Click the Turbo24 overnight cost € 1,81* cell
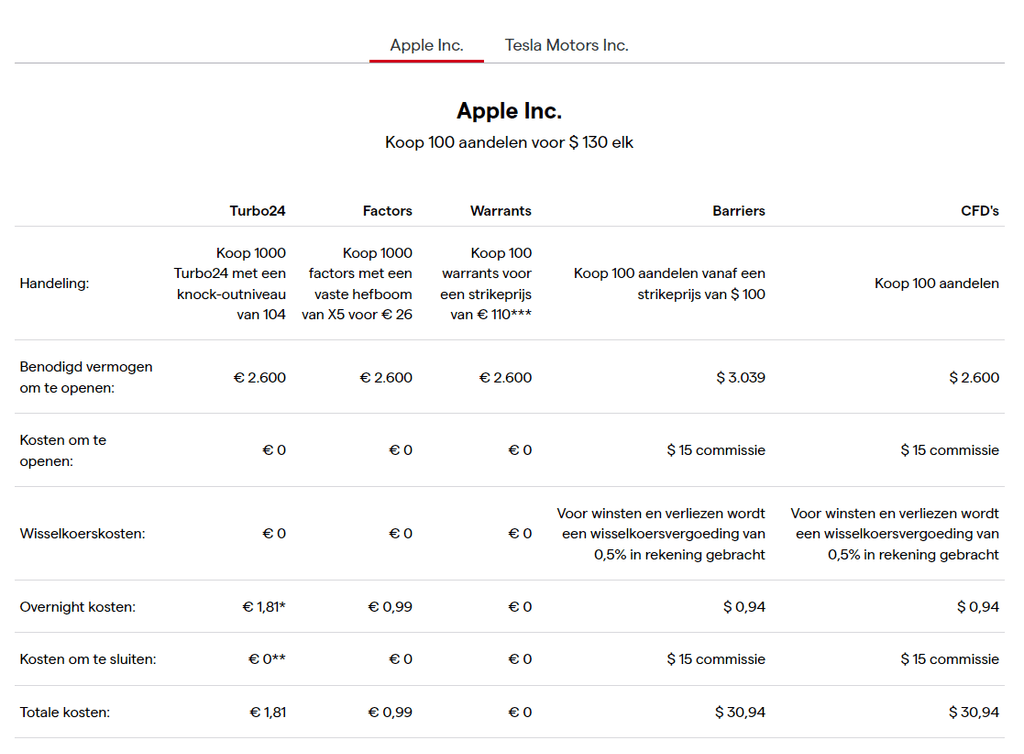This screenshot has height=754, width=1024. 263,607
